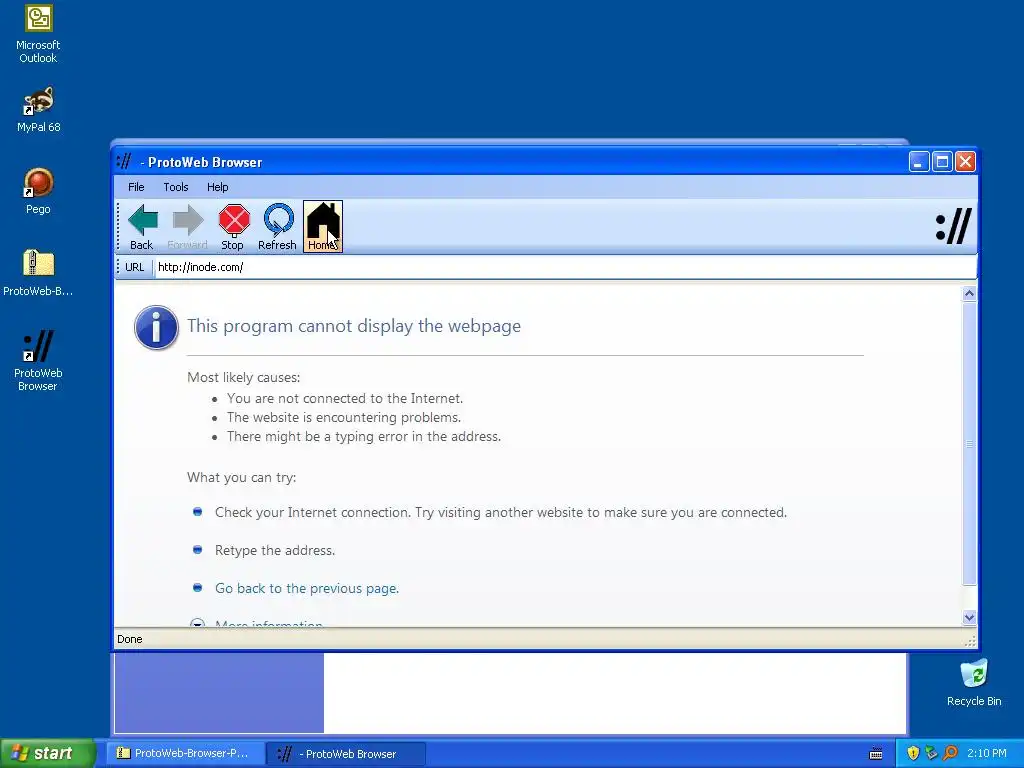Click the ProtoWeb logo at toolbar right
Viewport: 1024px width, 768px height.
pos(953,226)
